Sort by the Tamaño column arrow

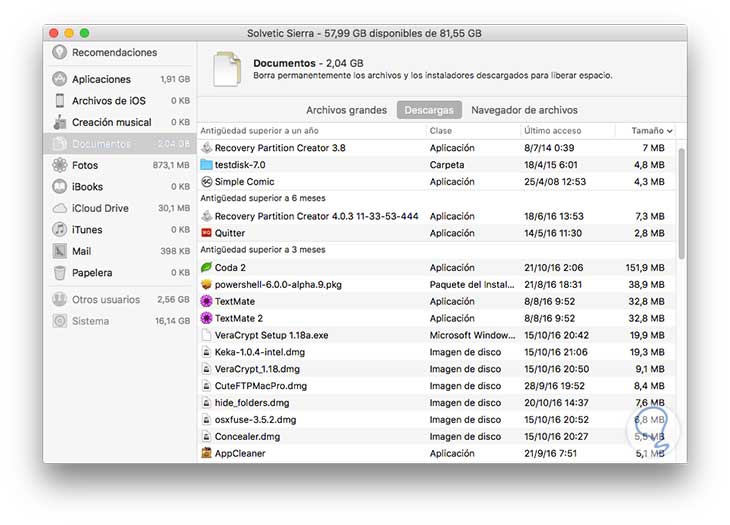(669, 131)
